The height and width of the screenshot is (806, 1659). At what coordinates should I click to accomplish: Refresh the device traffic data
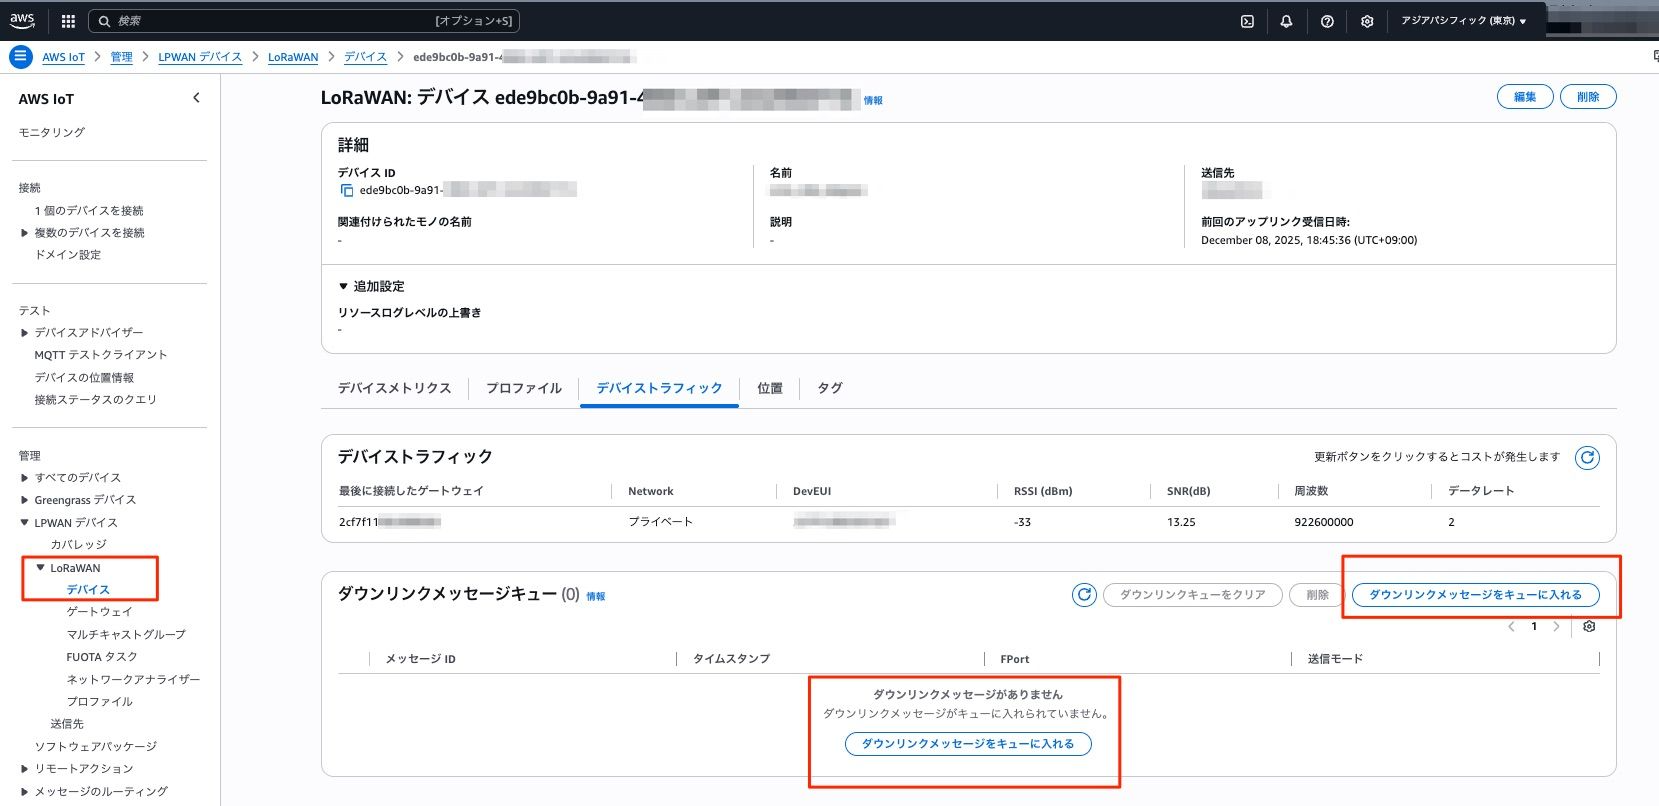[1587, 458]
